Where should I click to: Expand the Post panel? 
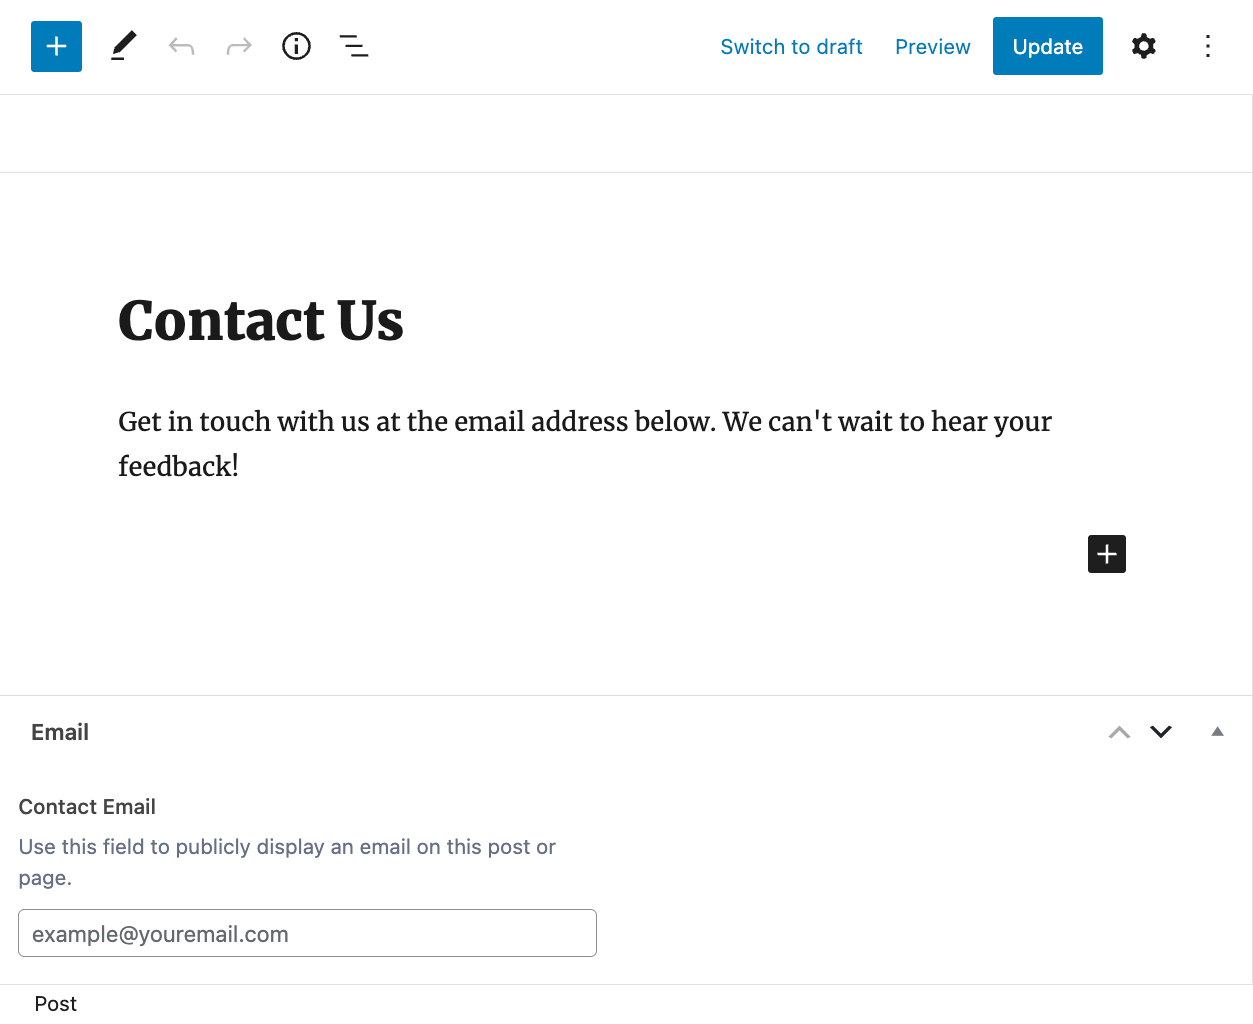tap(55, 1003)
